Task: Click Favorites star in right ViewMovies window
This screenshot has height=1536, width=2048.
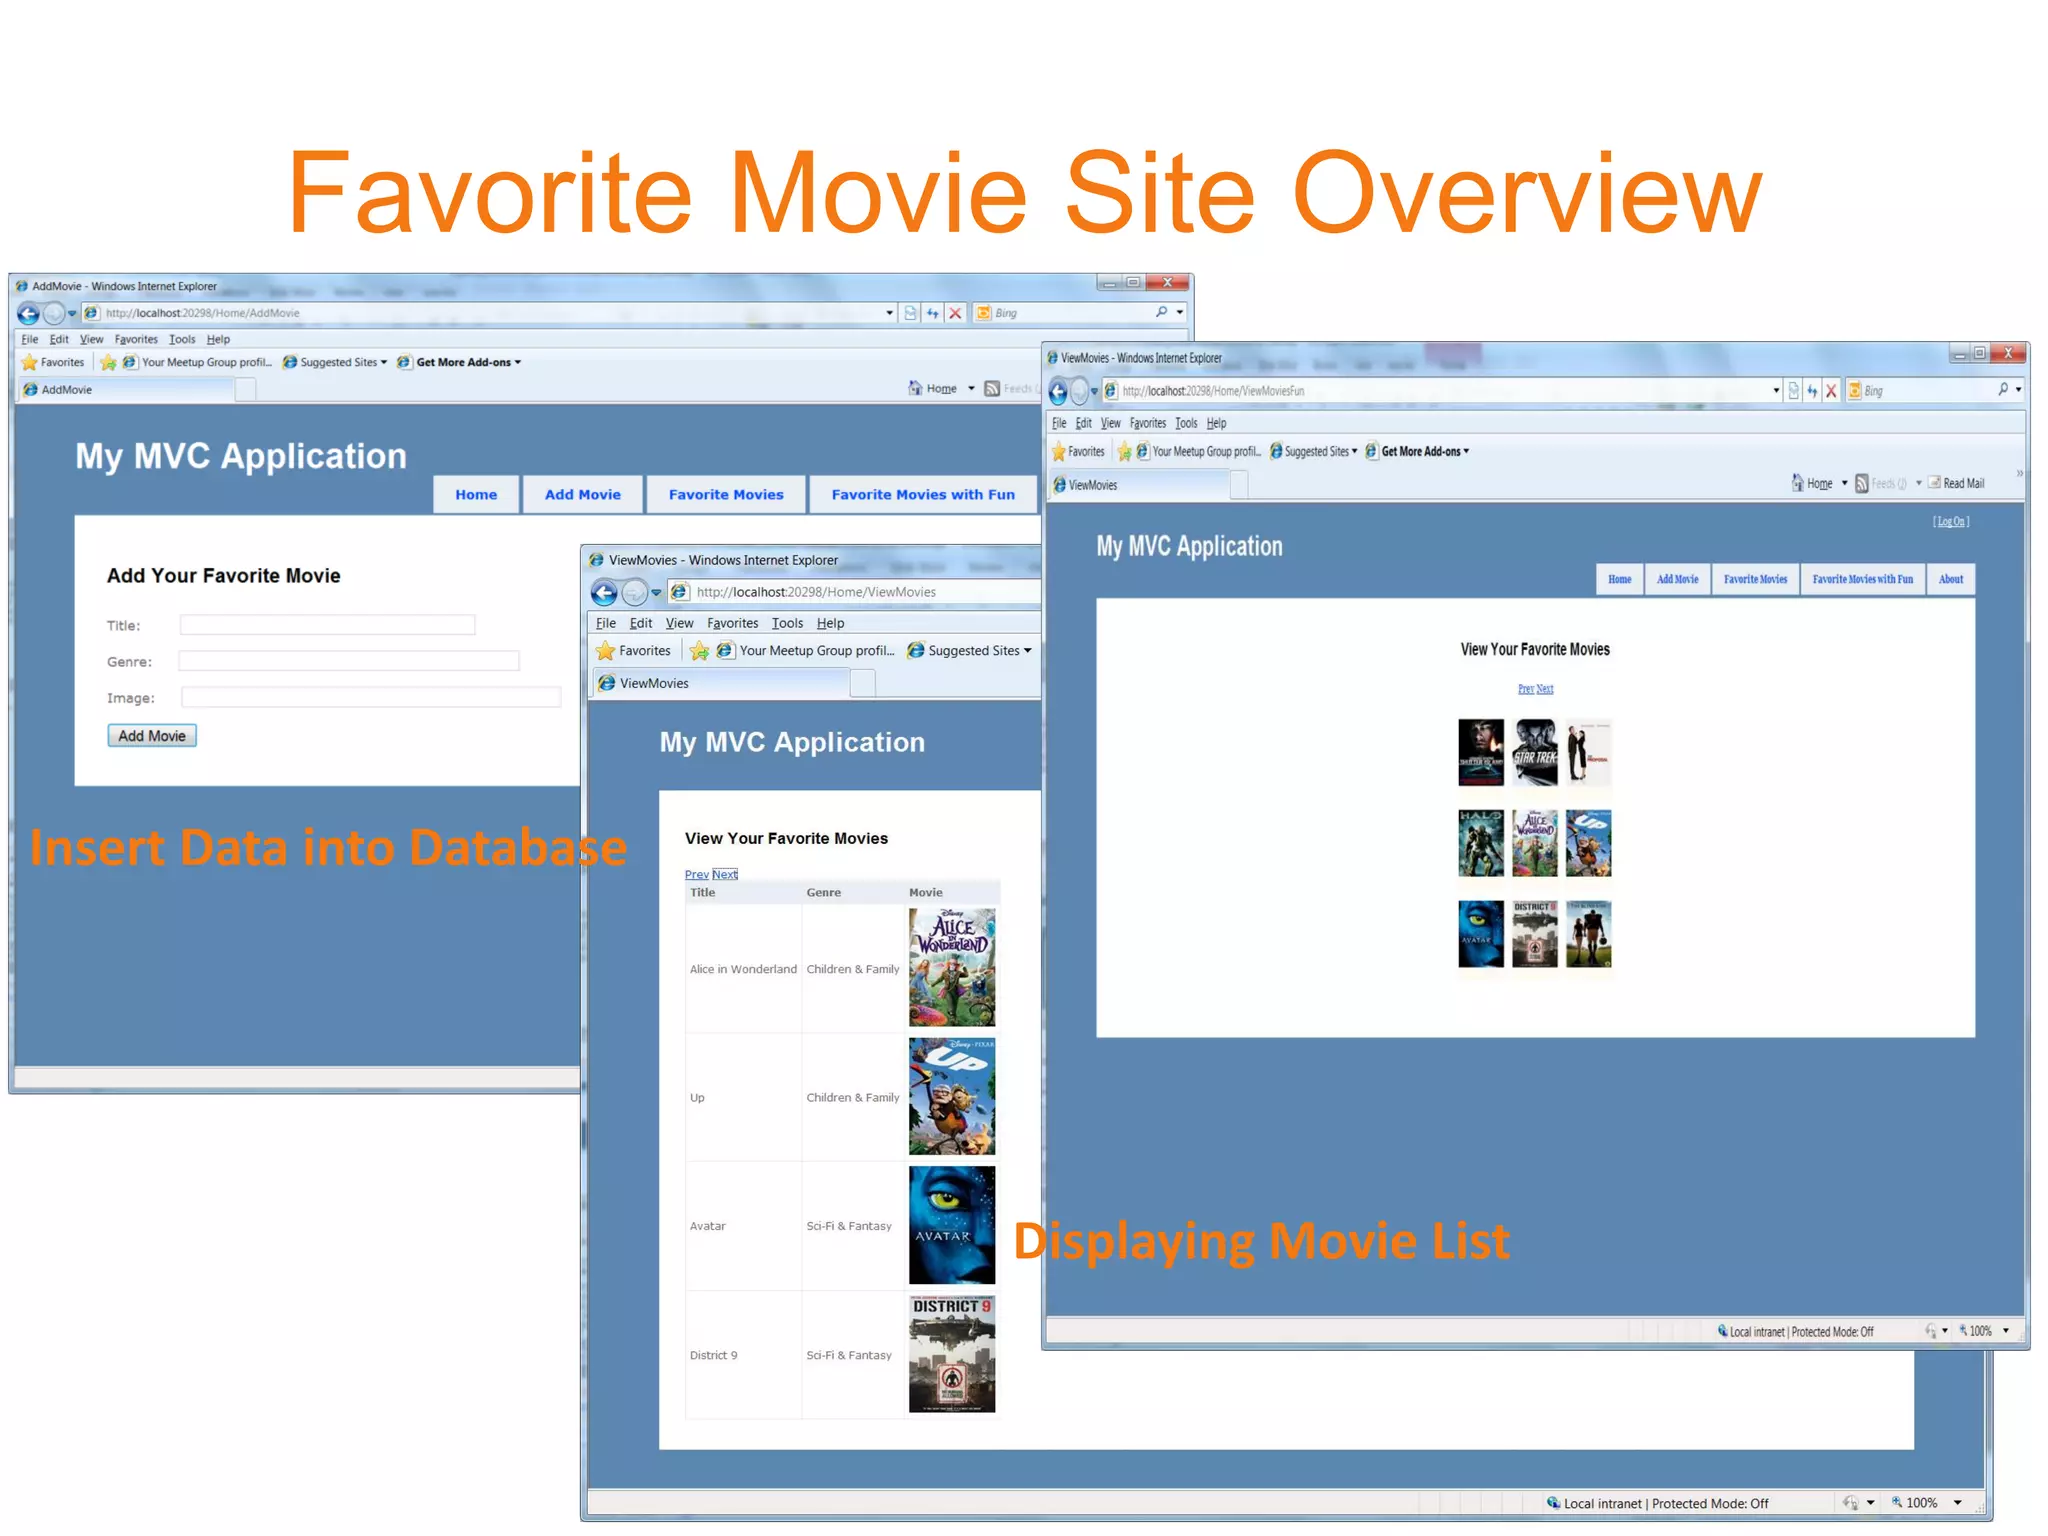Action: (1059, 452)
